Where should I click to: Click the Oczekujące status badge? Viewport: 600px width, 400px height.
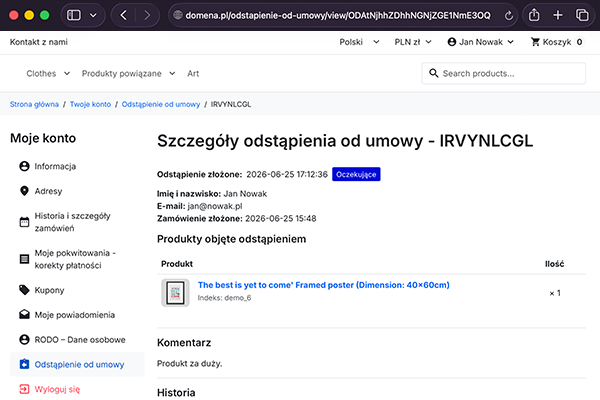click(x=356, y=174)
